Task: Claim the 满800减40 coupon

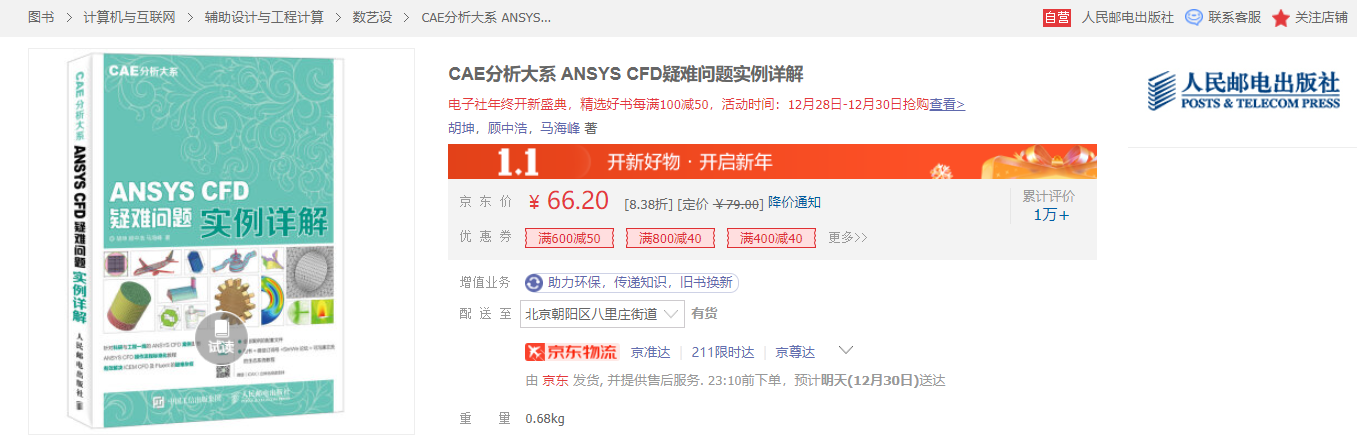Action: tap(670, 238)
